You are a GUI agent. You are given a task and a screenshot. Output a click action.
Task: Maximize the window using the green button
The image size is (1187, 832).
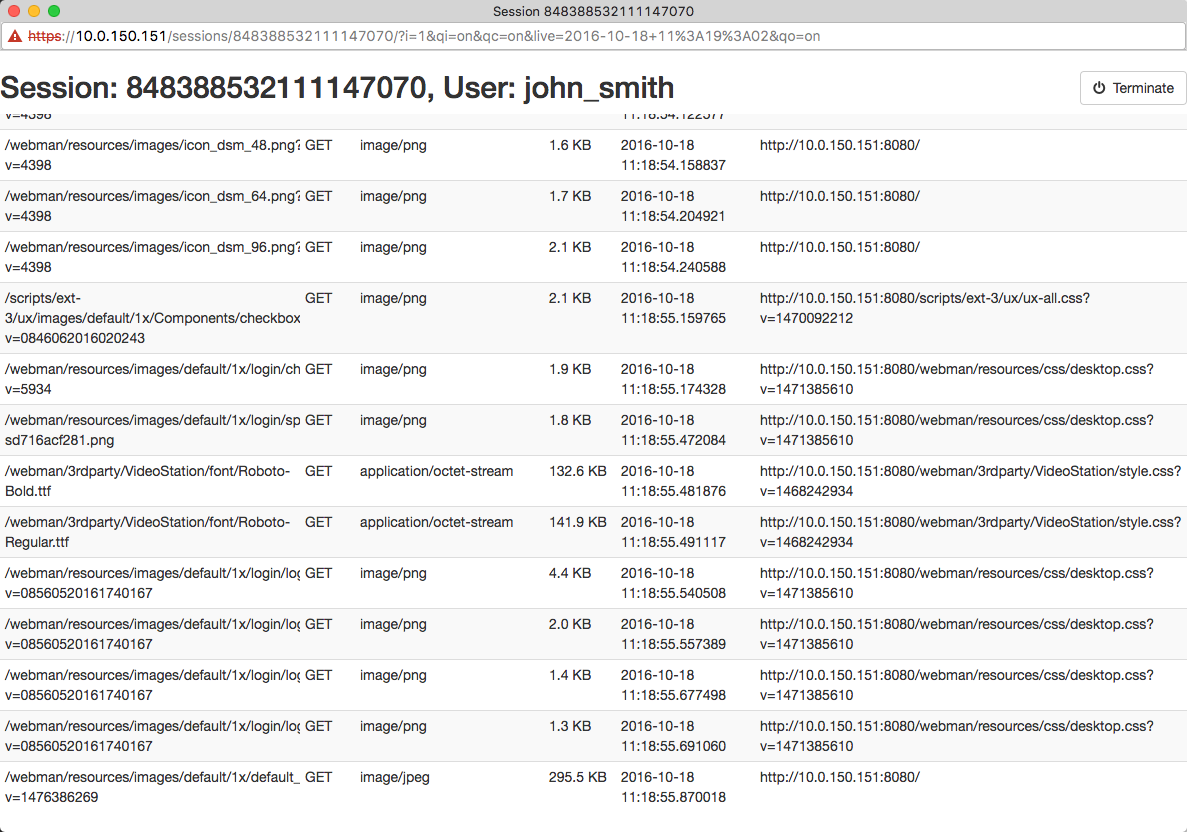[x=54, y=11]
